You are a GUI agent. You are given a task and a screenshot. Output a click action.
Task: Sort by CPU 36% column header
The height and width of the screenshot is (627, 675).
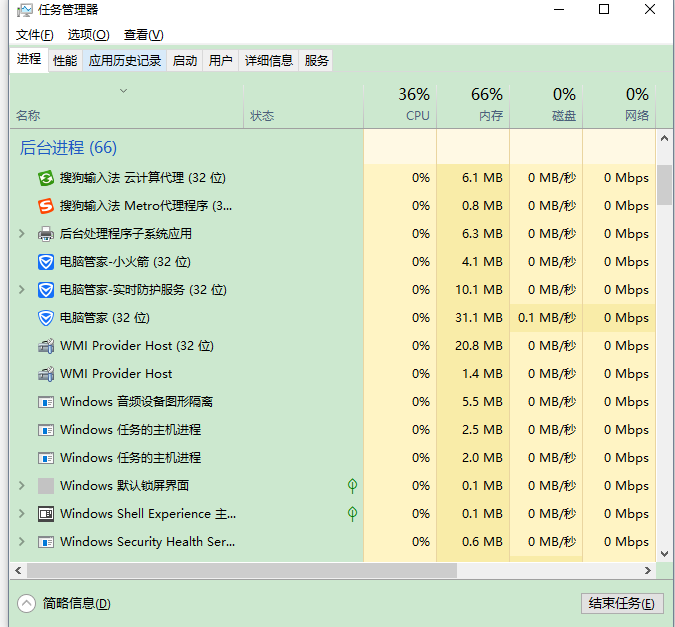[400, 106]
